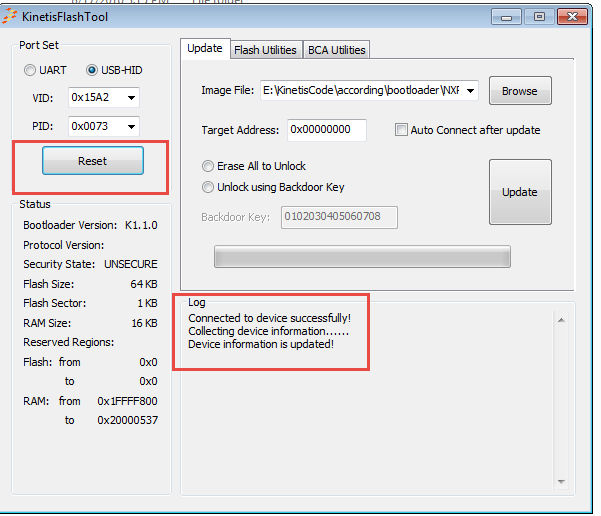
Task: Click the 'Collecting device information......' log line
Action: 268,331
